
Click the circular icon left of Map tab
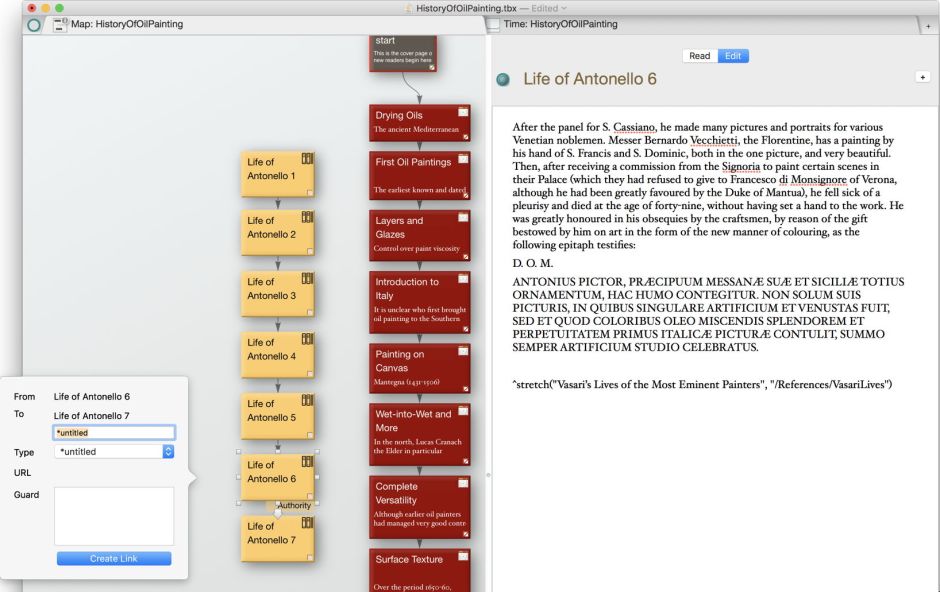(x=35, y=24)
